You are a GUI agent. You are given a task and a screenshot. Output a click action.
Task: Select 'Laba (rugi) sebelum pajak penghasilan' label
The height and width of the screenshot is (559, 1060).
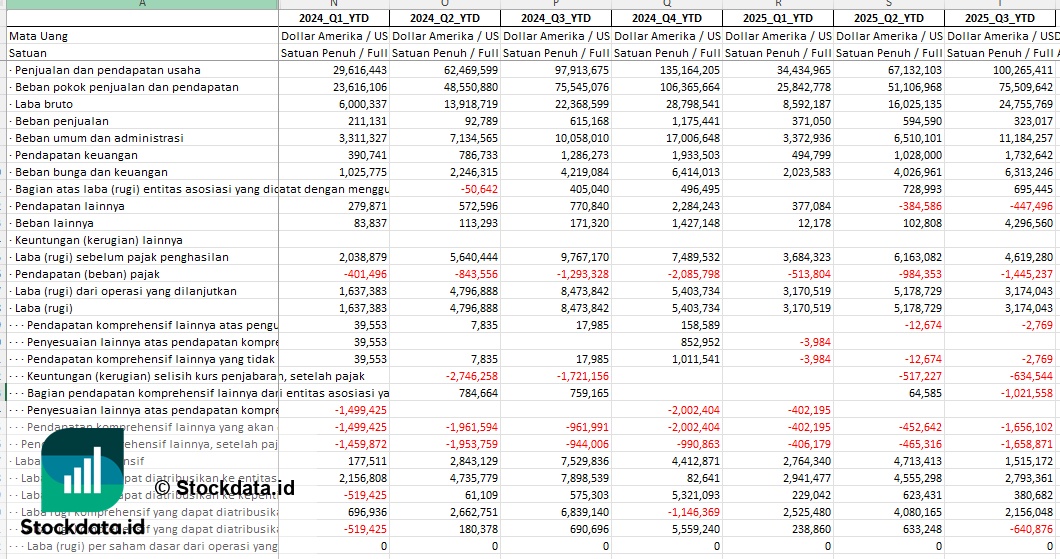[x=122, y=257]
